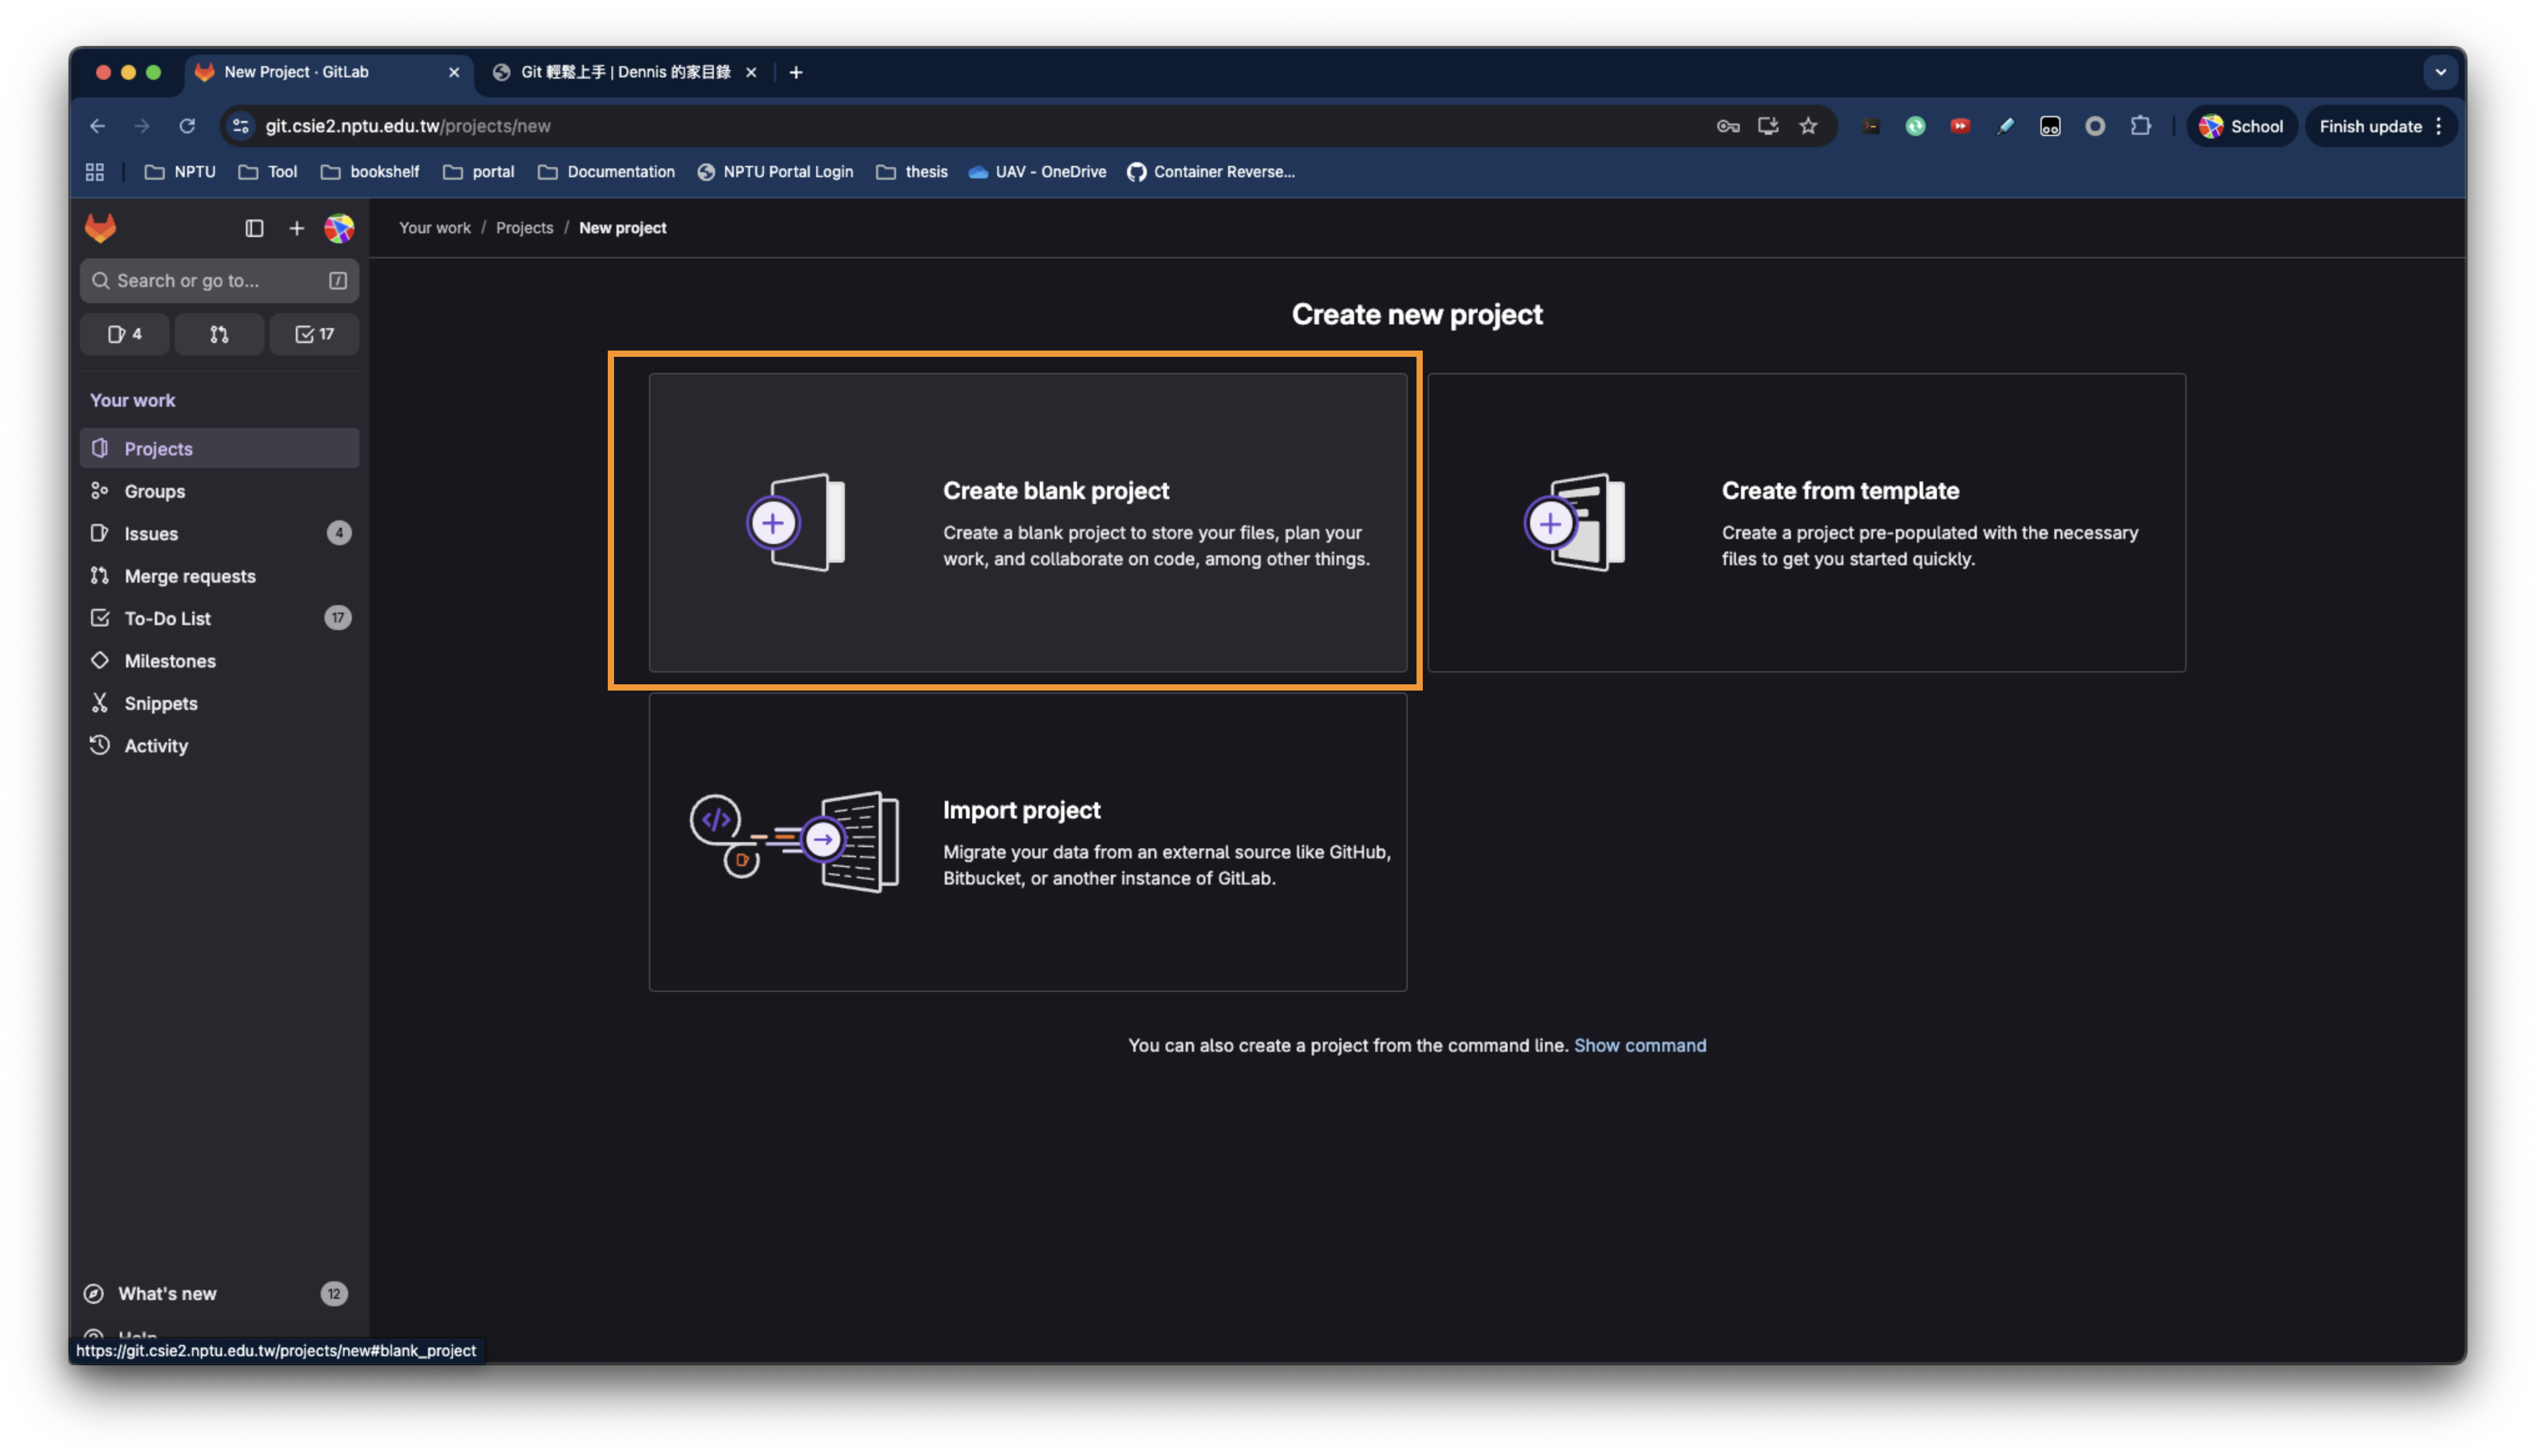Screen dimensions: 2536x1456
Task: Choose the Import project card
Action: click(1027, 841)
